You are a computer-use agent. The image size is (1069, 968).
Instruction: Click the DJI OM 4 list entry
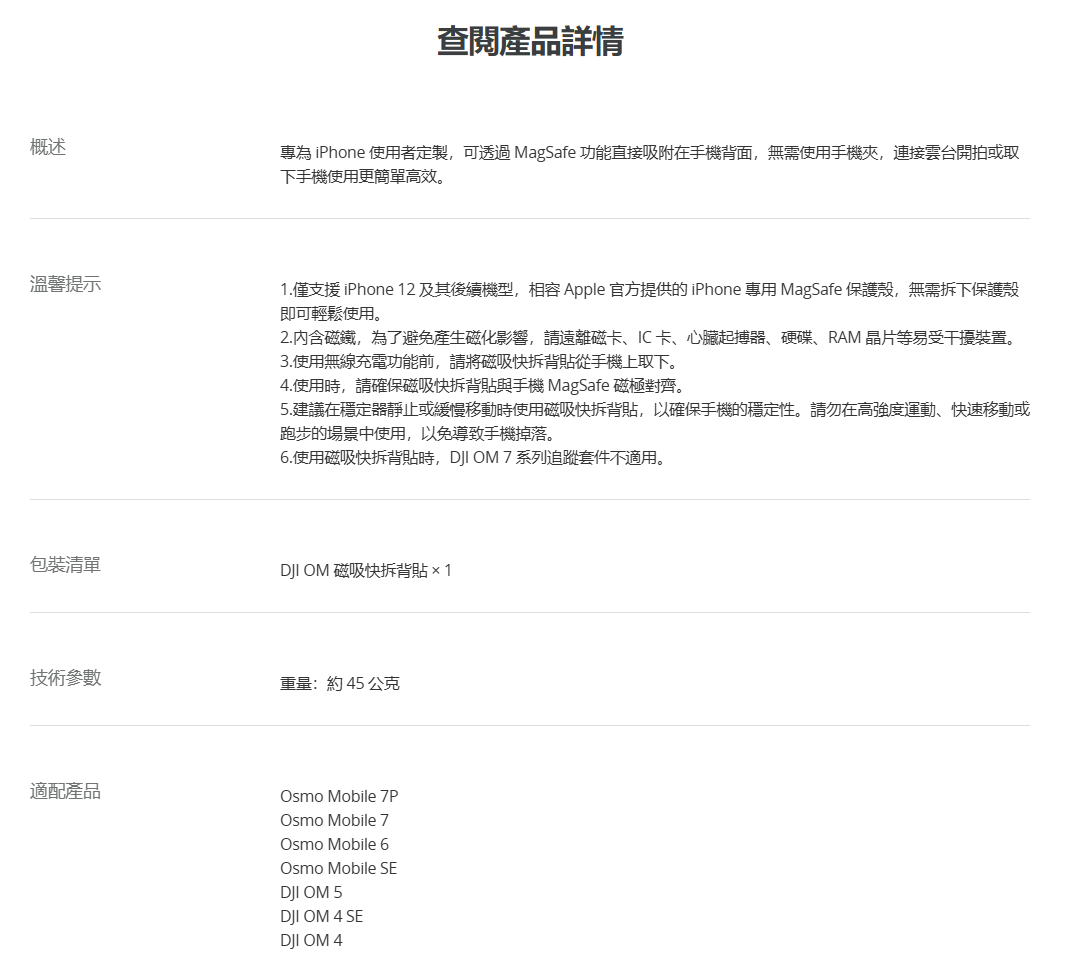tap(311, 940)
